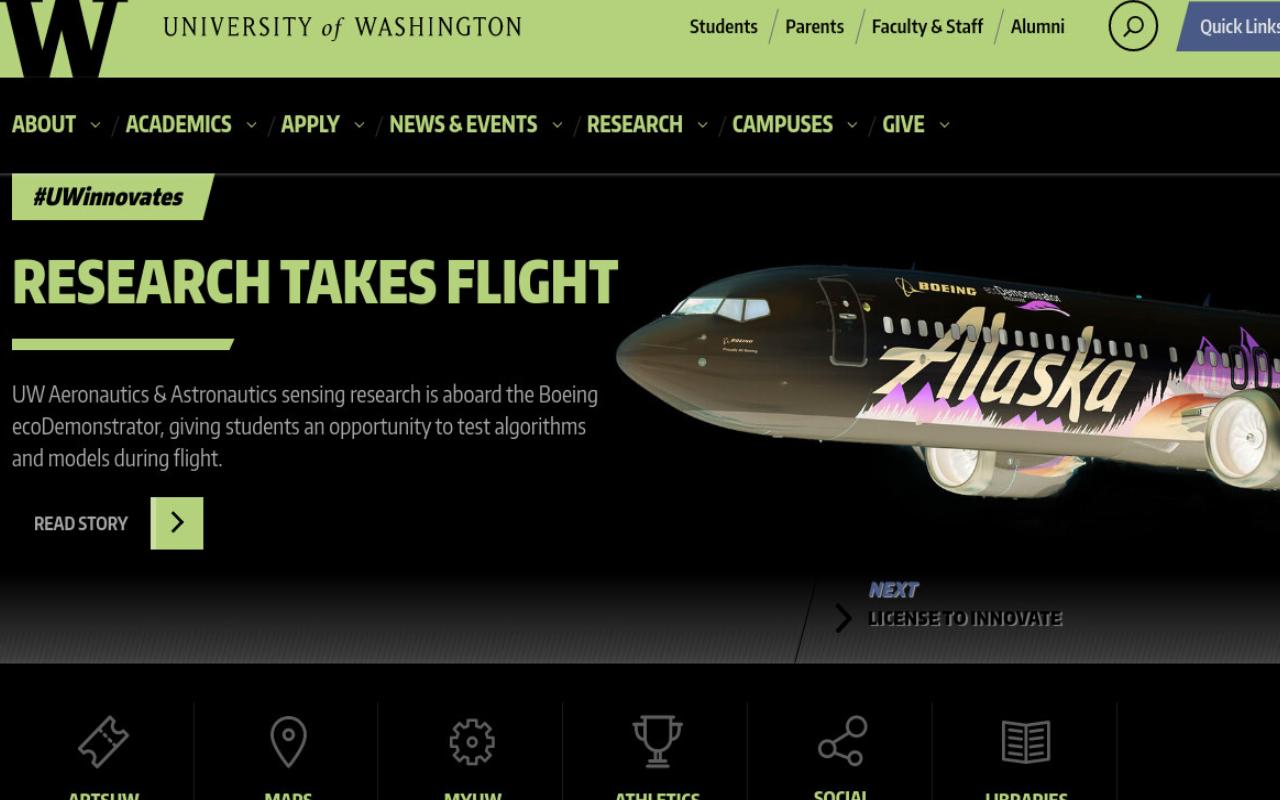Open the MyUW gear icon
Image resolution: width=1280 pixels, height=800 pixels.
coord(472,742)
